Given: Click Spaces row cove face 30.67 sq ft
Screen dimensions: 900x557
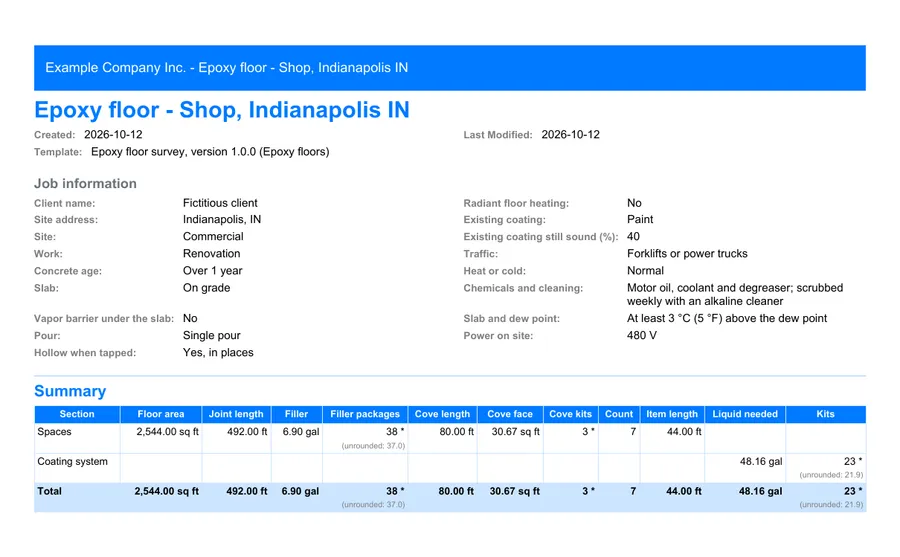Looking at the screenshot, I should click(x=515, y=431).
